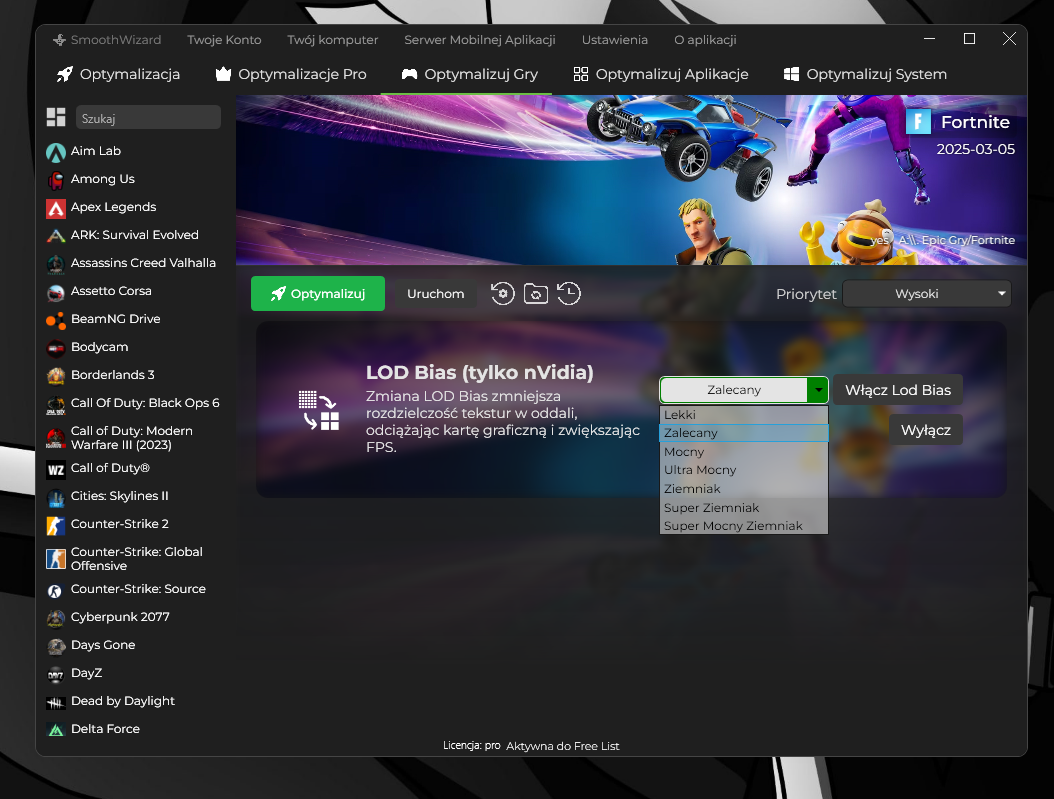Collapse the Zalecany LOD combo box arrow
This screenshot has height=799, width=1054.
click(x=818, y=390)
